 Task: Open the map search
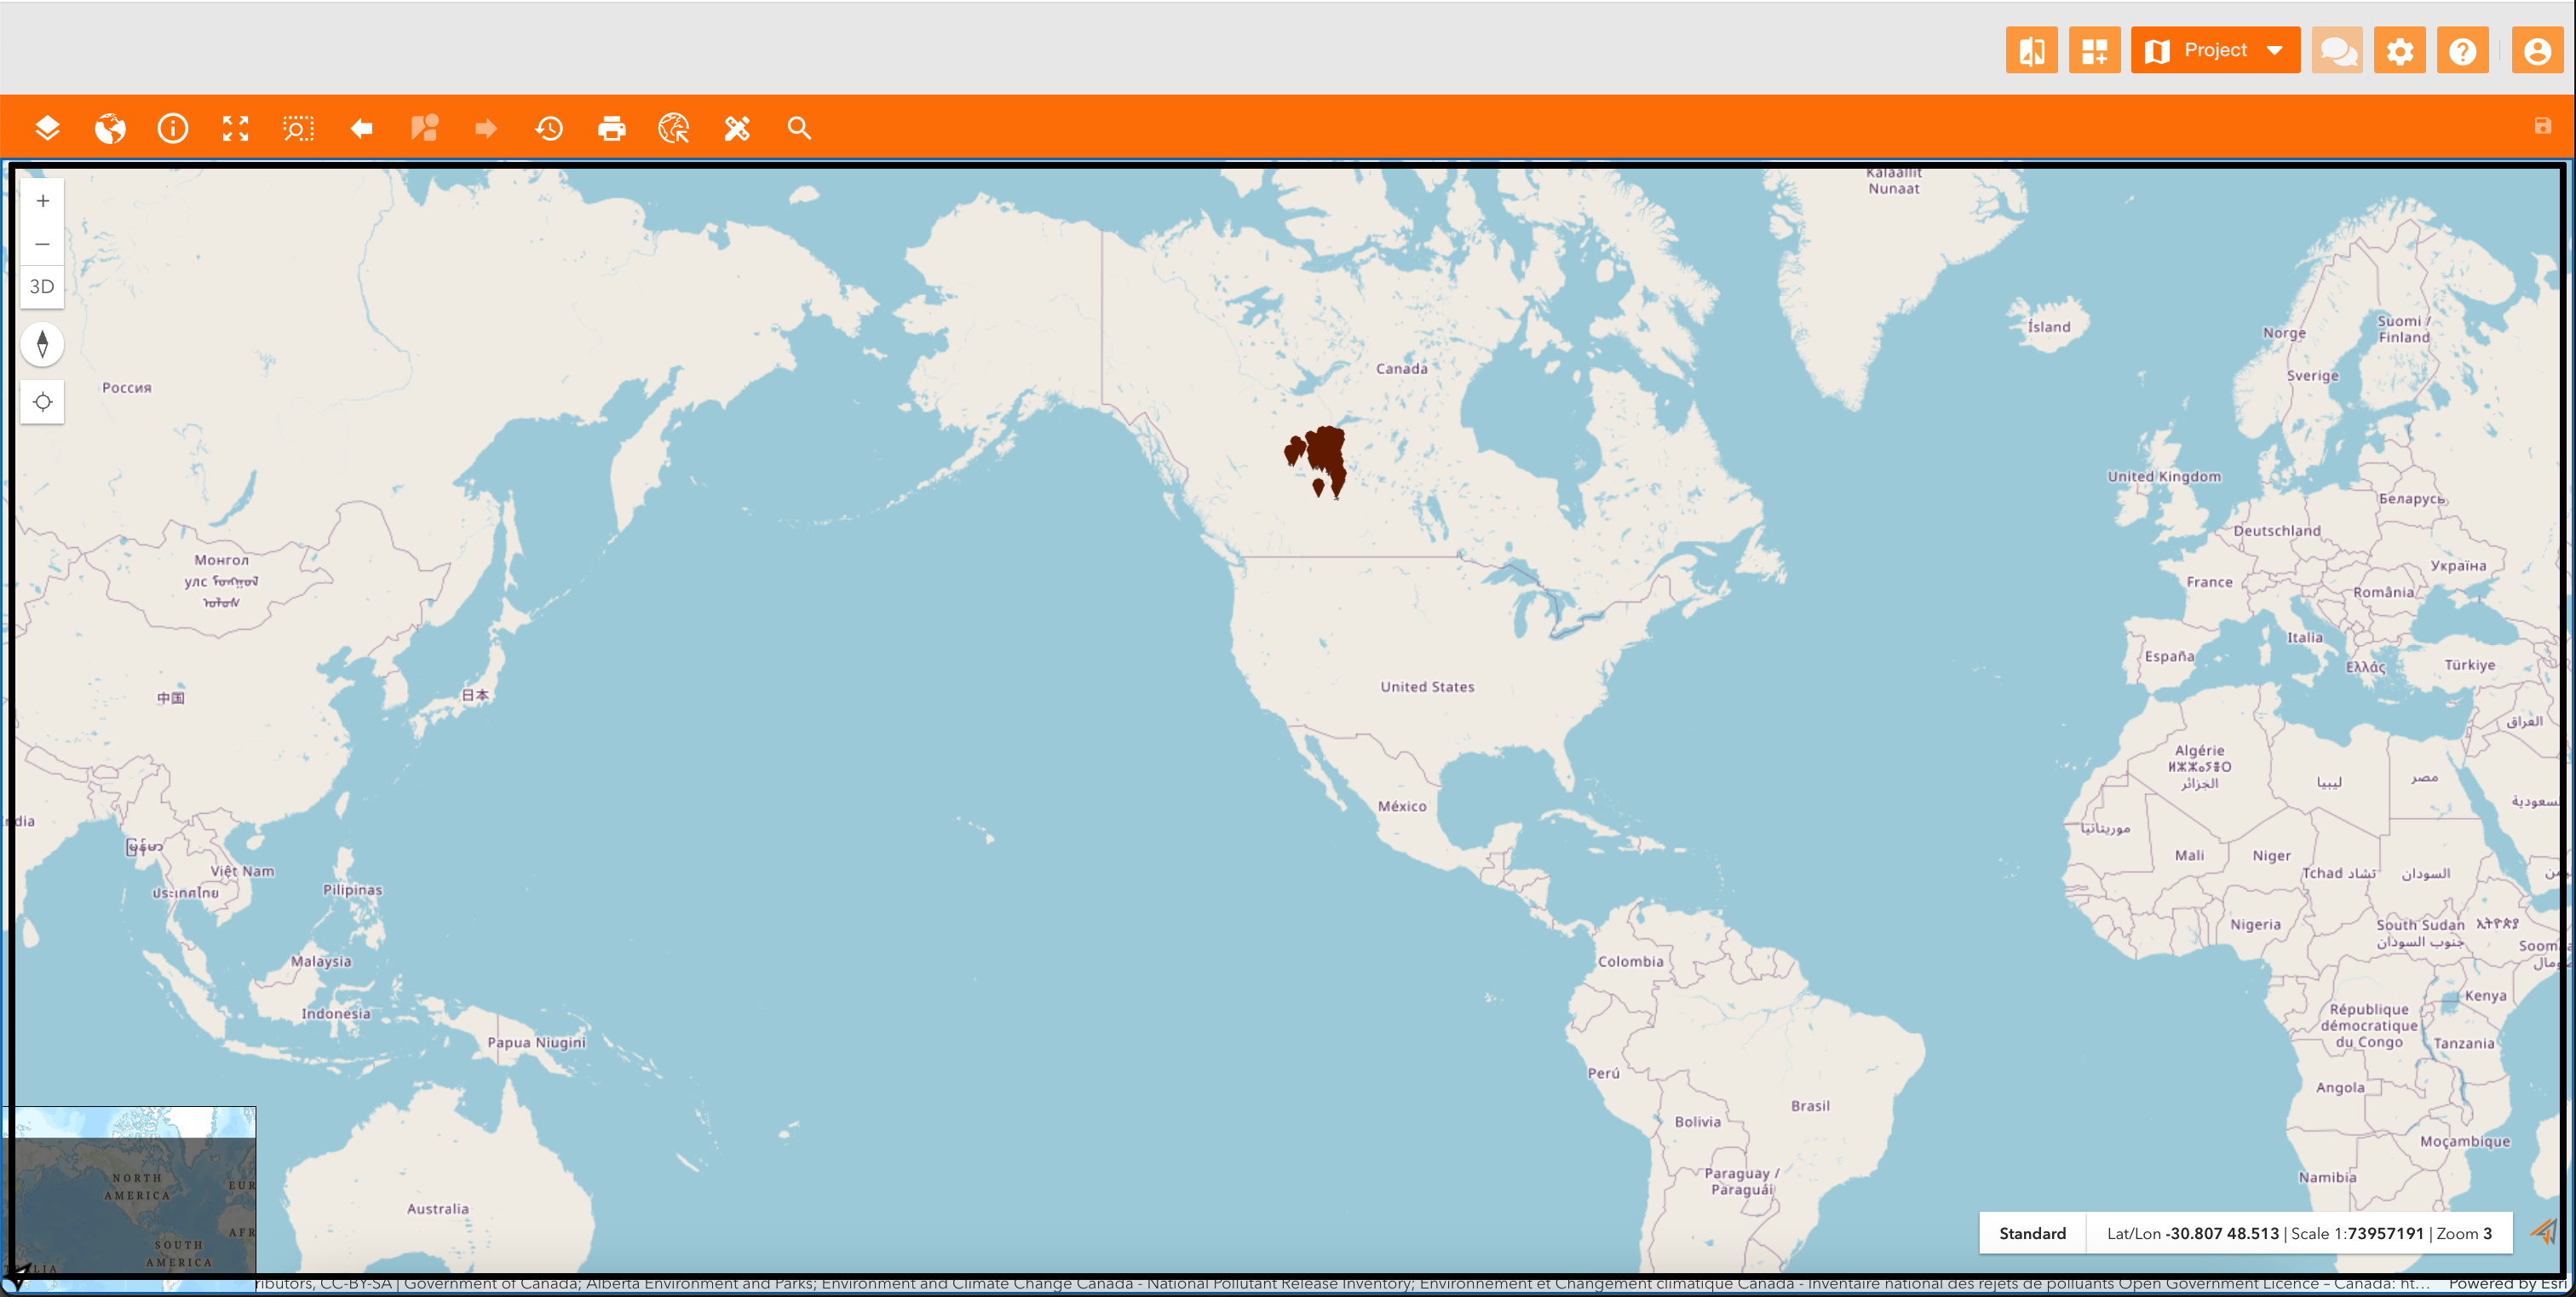tap(799, 128)
